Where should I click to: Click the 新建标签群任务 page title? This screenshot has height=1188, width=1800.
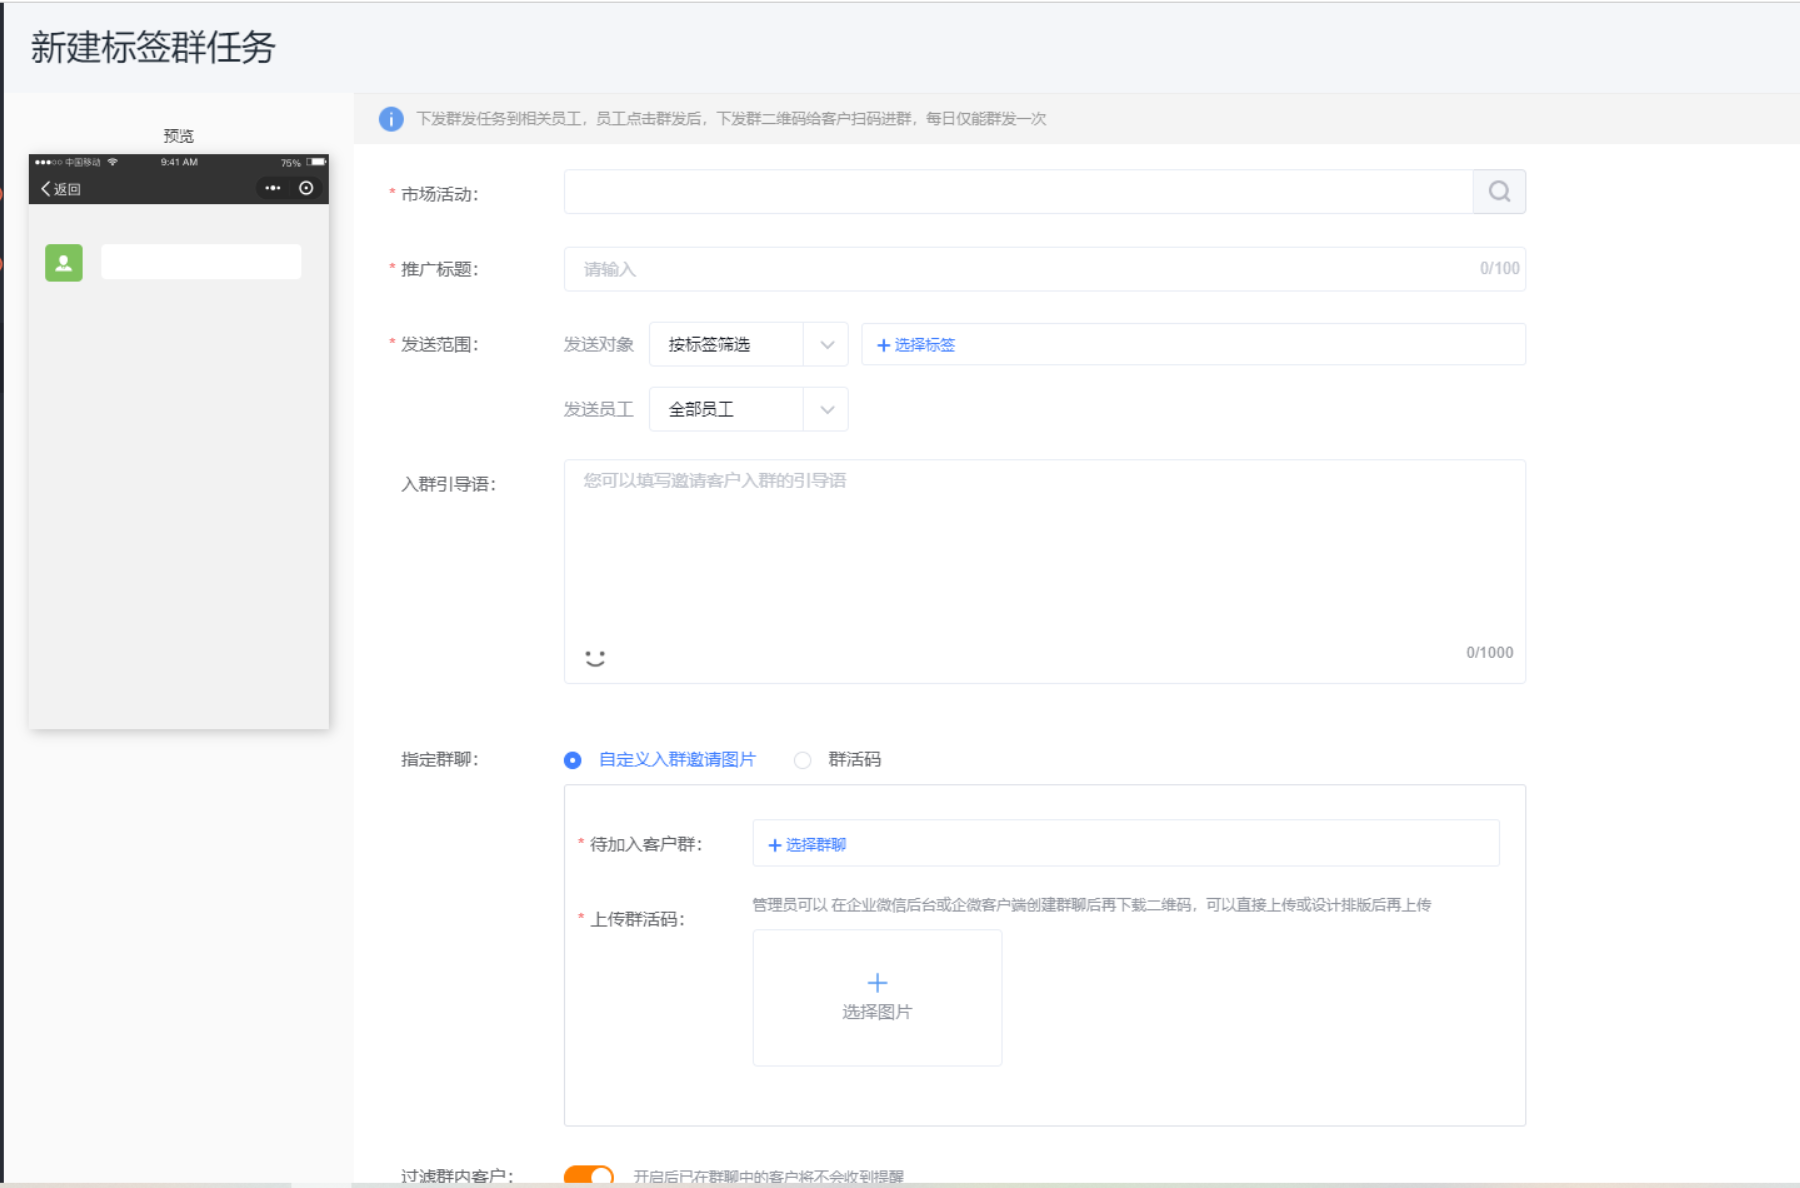click(x=153, y=47)
